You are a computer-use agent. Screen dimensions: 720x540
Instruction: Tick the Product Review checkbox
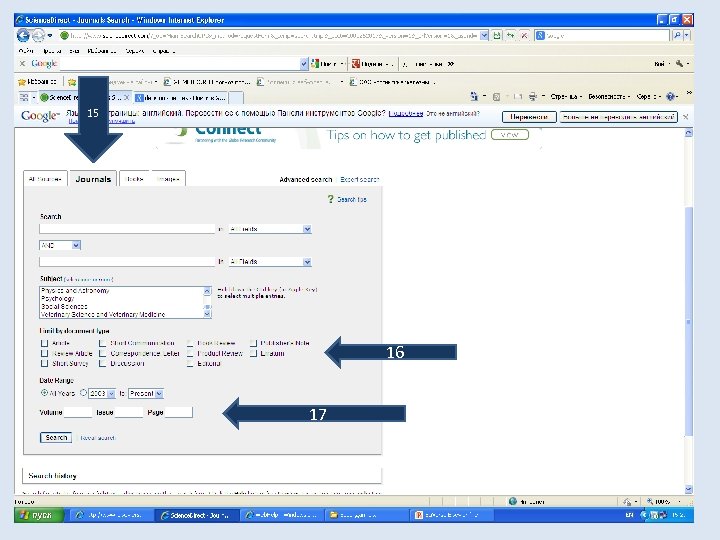click(x=190, y=353)
